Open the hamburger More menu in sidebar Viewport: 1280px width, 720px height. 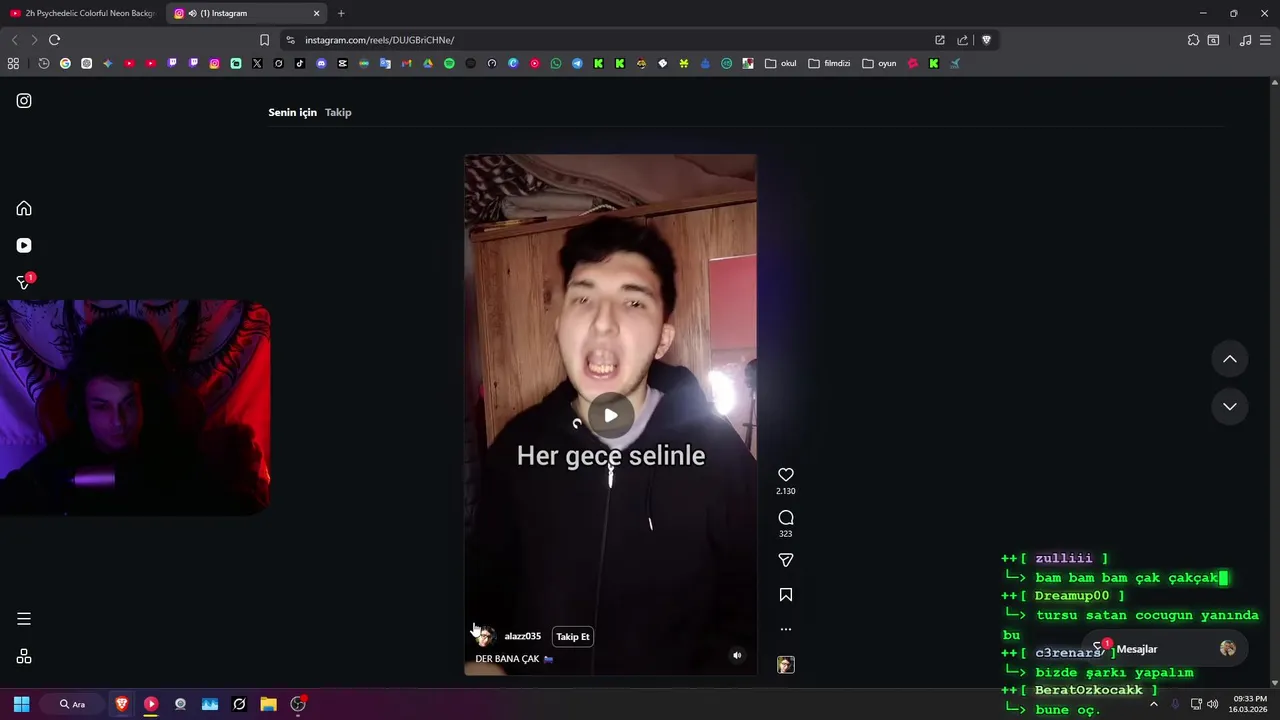point(24,619)
